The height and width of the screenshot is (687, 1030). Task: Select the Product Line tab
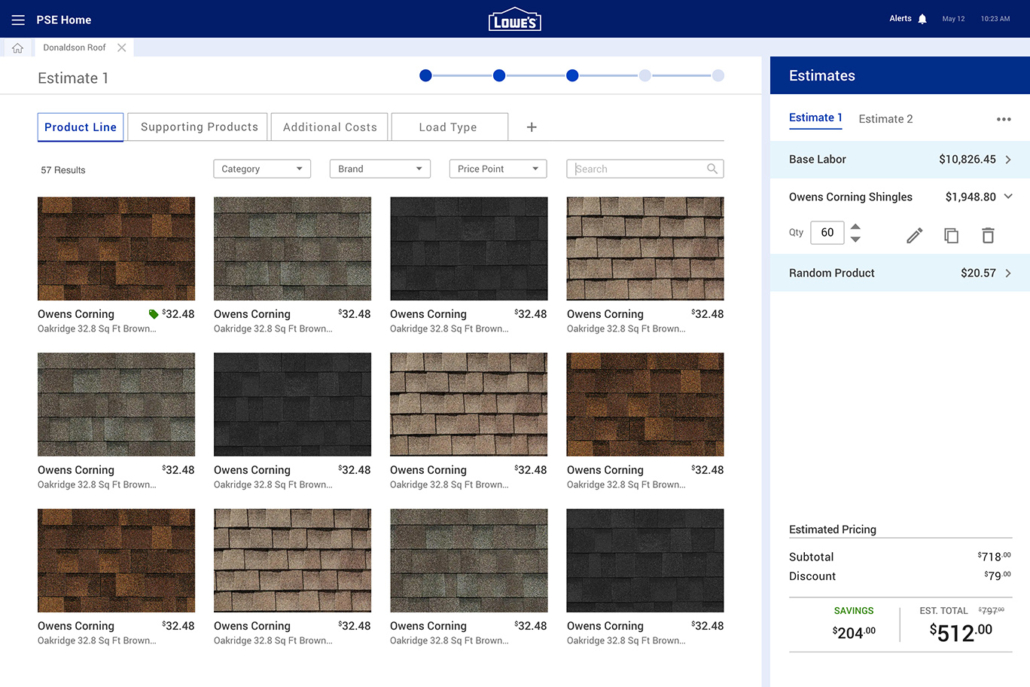(80, 127)
